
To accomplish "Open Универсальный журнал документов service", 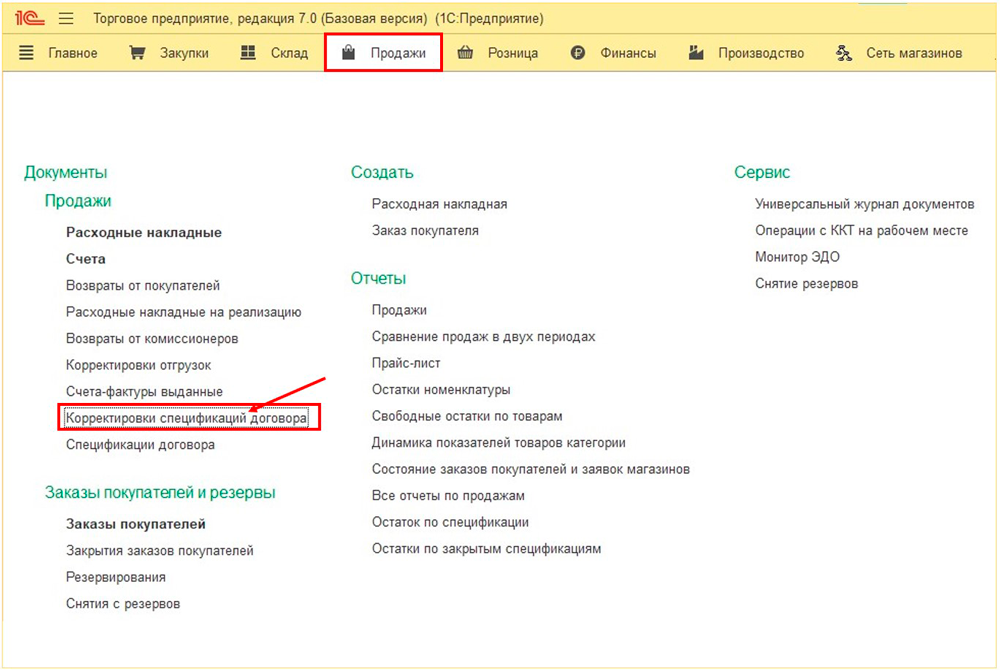I will [864, 204].
